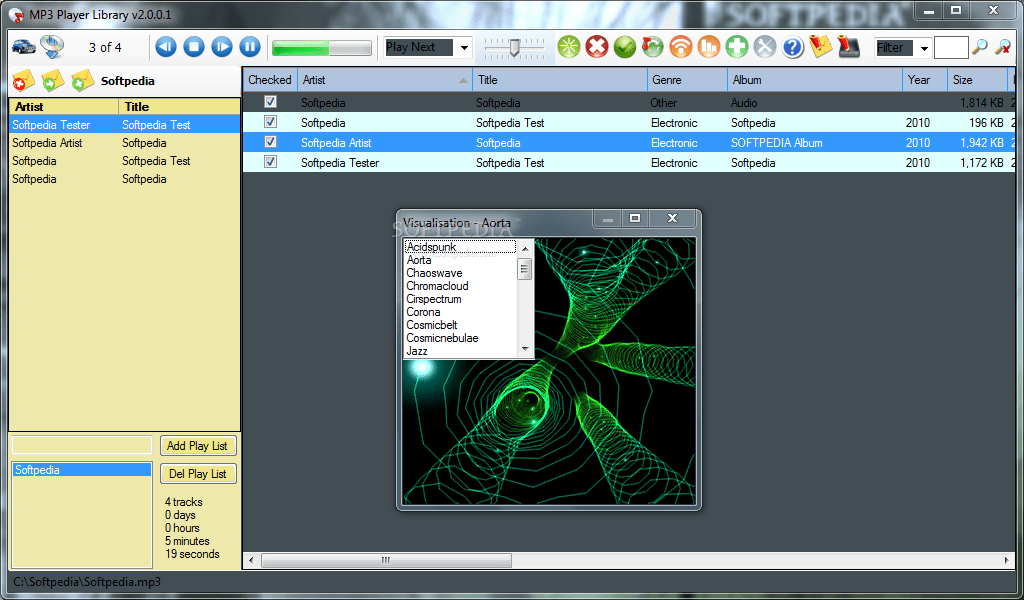Screen dimensions: 1024x600
Task: Clear search with red-X magnifier icon
Action: point(1002,47)
